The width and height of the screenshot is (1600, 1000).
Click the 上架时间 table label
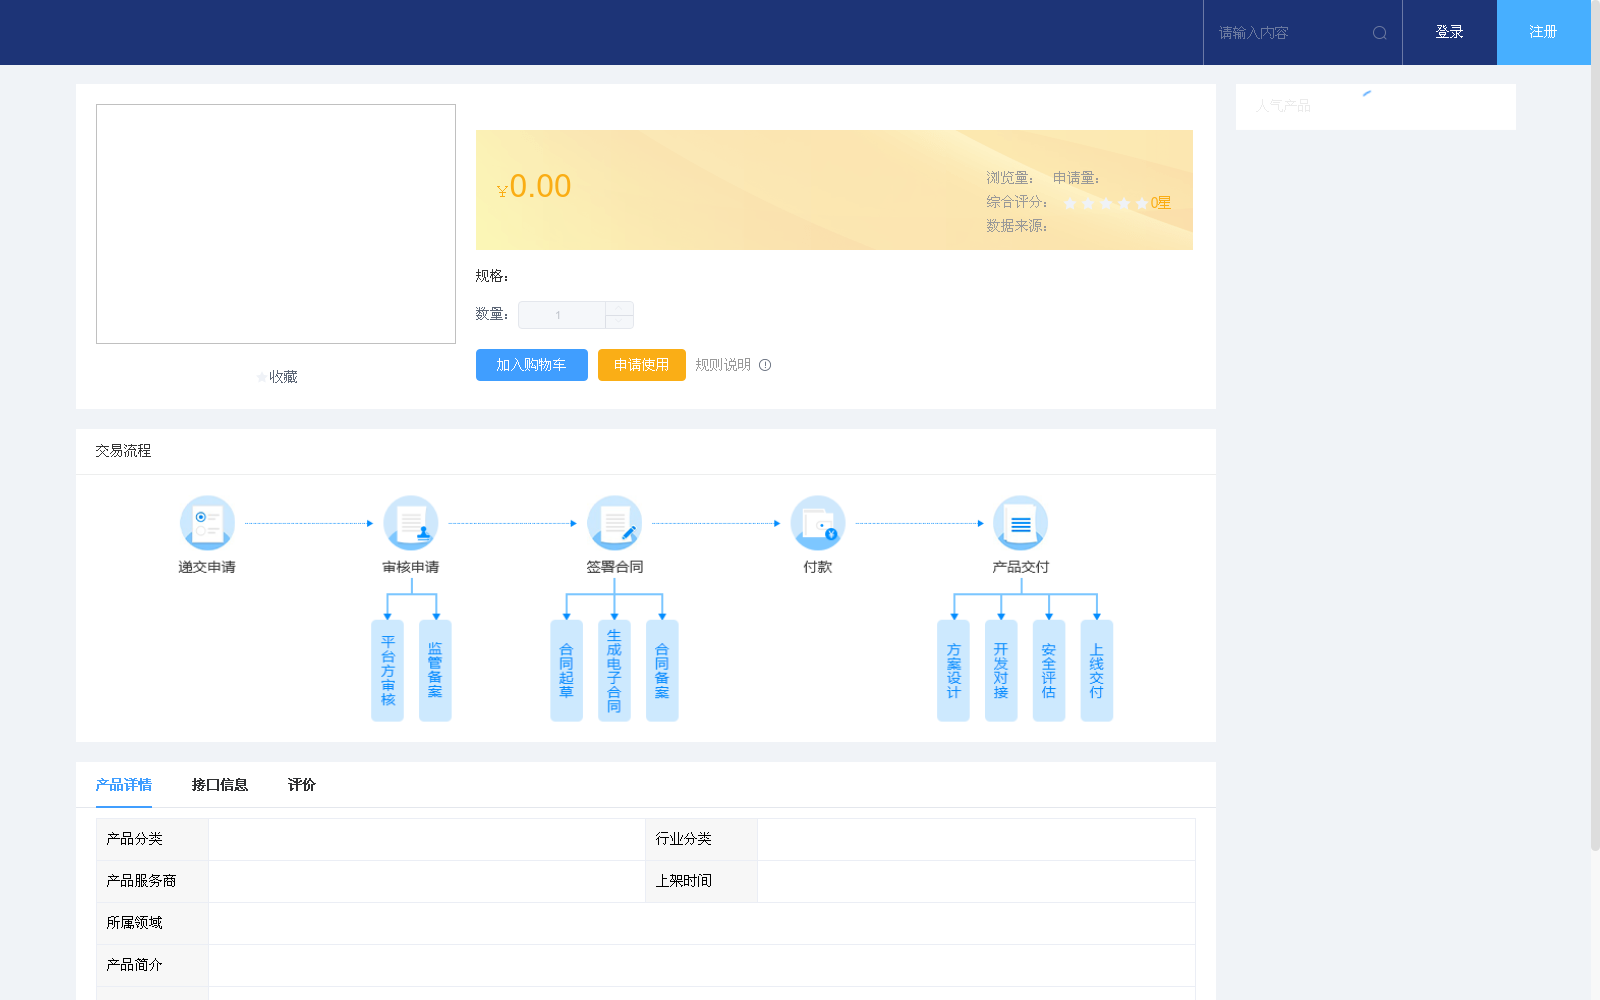(684, 881)
